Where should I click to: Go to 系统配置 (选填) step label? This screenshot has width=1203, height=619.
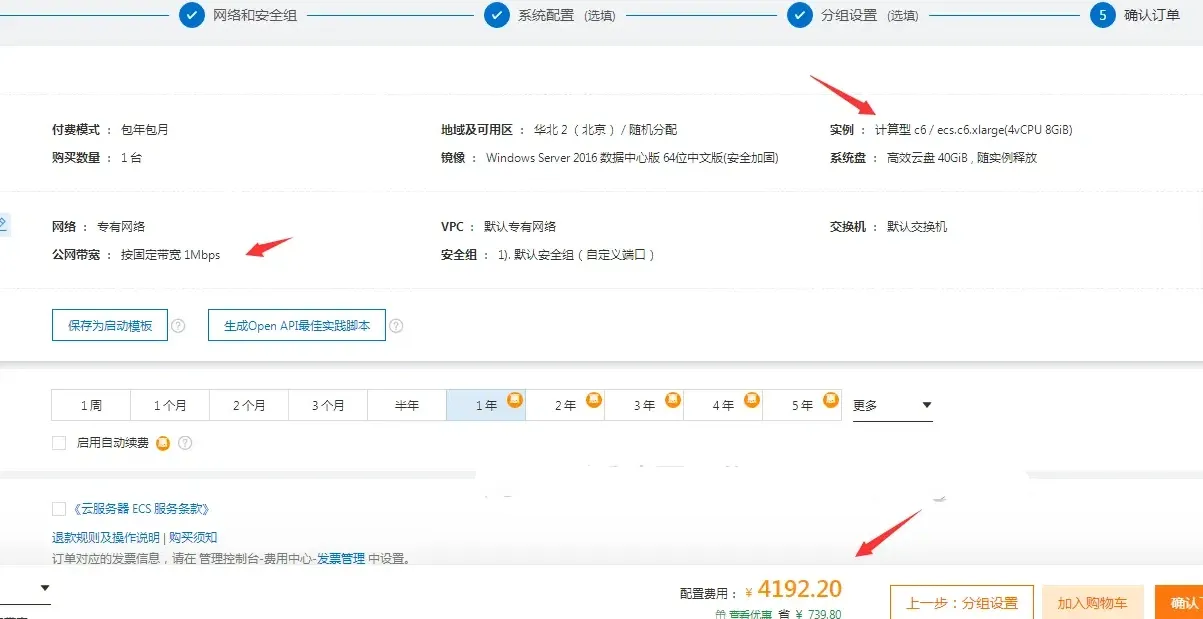[566, 16]
